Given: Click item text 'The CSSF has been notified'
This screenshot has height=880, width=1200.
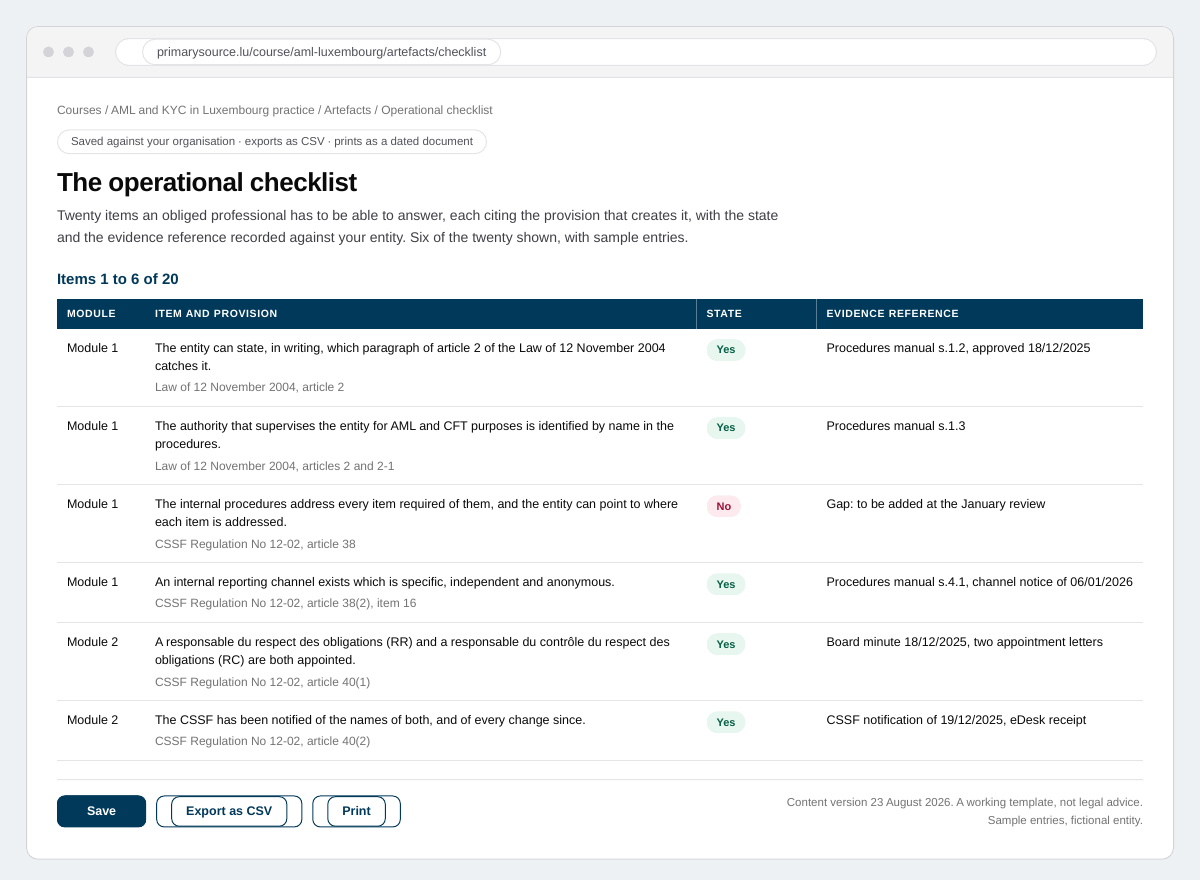Looking at the screenshot, I should coord(370,720).
